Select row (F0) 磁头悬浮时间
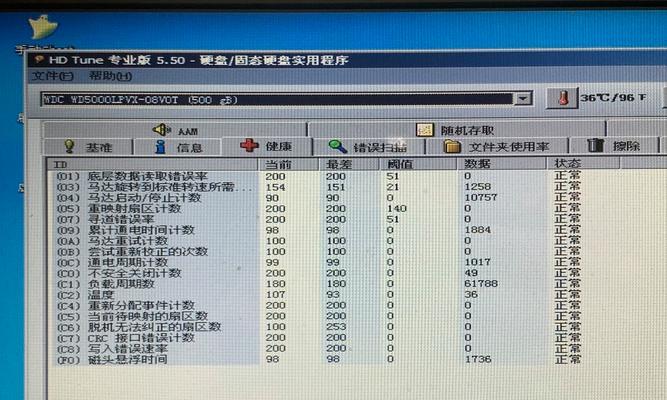Viewport: 667px width, 400px height. click(319, 359)
